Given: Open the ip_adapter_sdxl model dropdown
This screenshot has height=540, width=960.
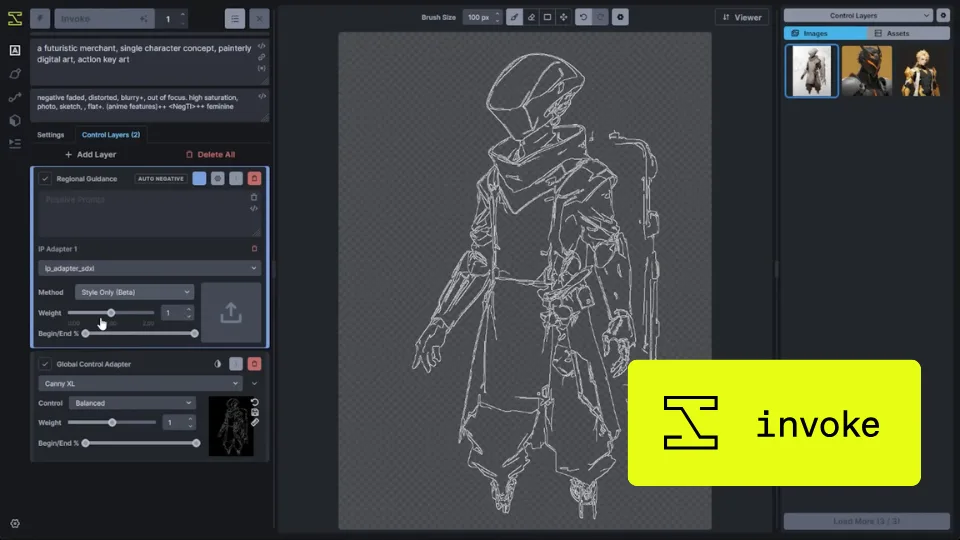Looking at the screenshot, I should click(149, 268).
